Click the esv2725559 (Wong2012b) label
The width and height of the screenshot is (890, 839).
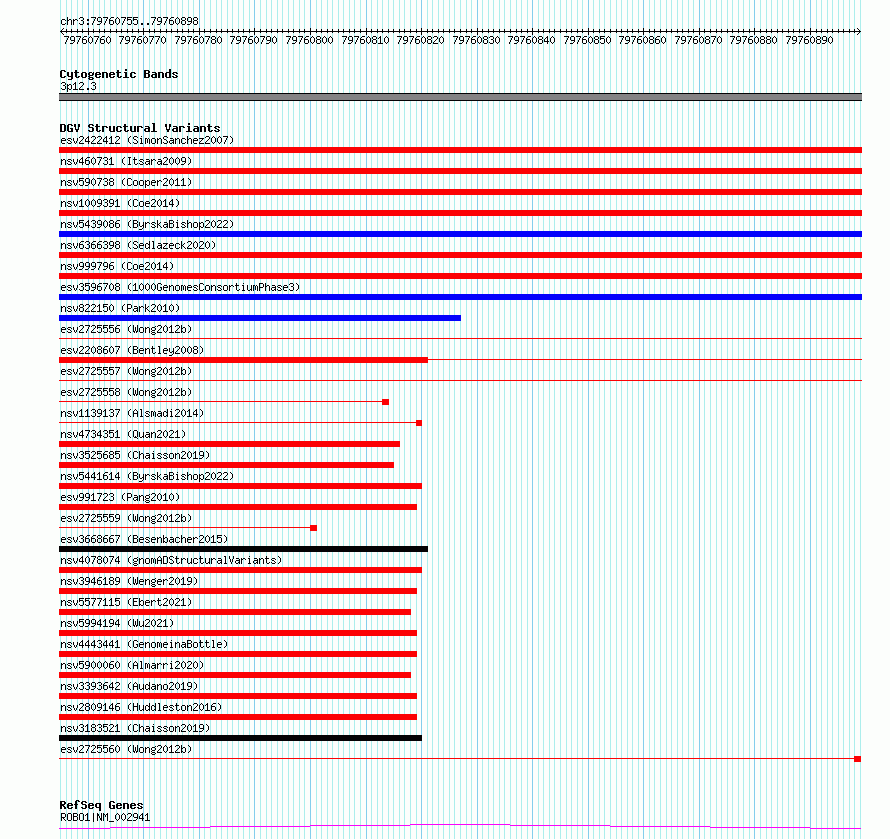(126, 518)
